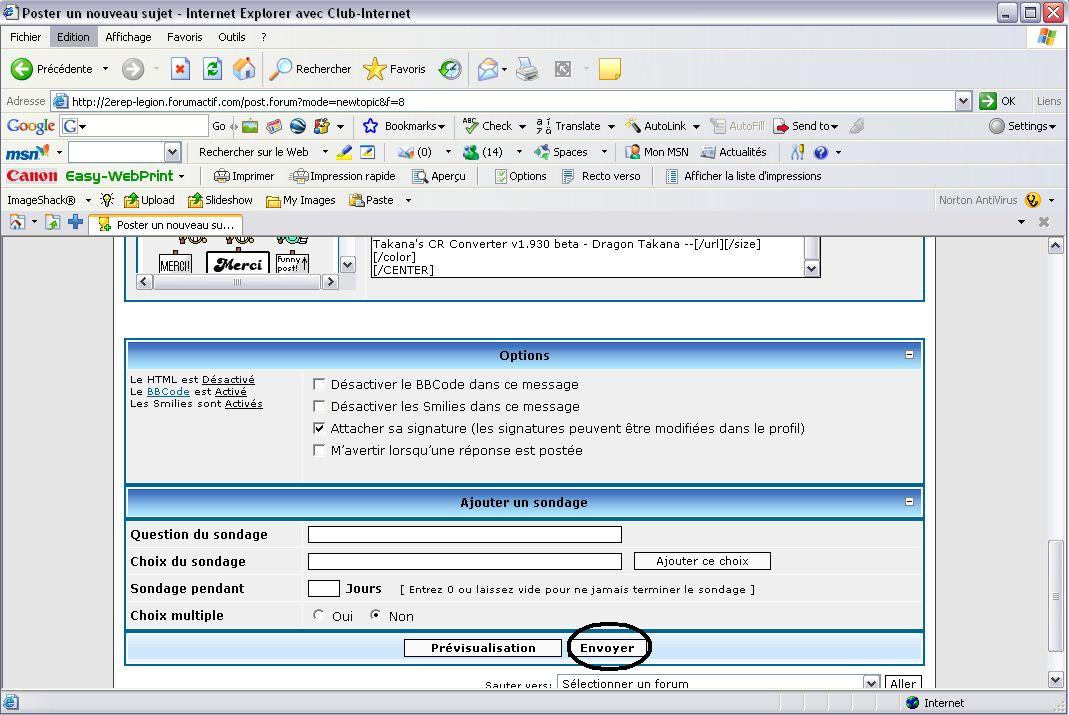Go to the Home page icon
This screenshot has width=1069, height=715.
click(x=244, y=69)
